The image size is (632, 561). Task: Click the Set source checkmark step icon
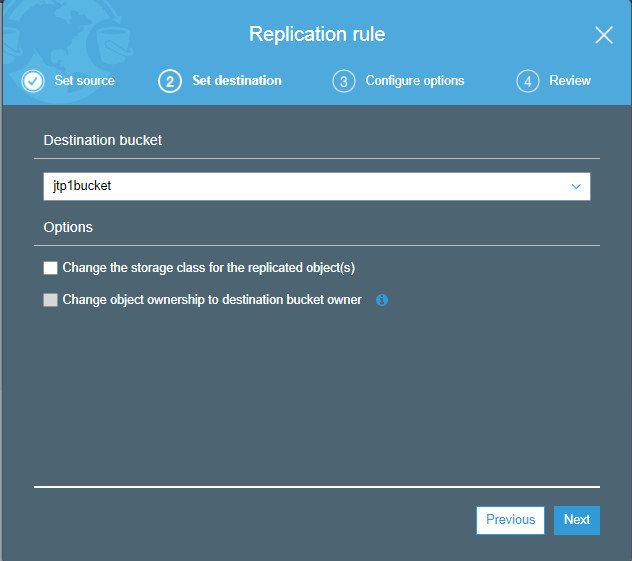[x=33, y=81]
